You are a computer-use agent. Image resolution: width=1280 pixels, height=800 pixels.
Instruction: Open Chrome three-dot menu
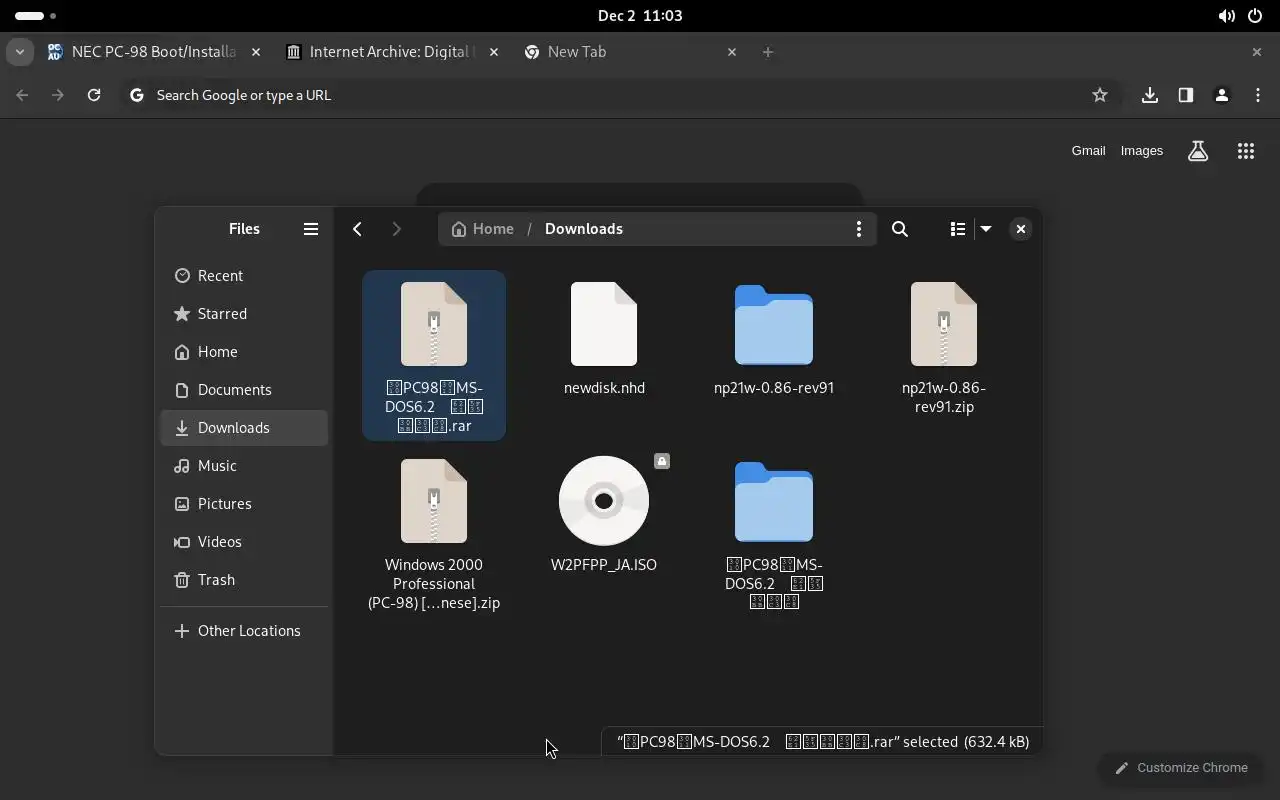(1258, 95)
